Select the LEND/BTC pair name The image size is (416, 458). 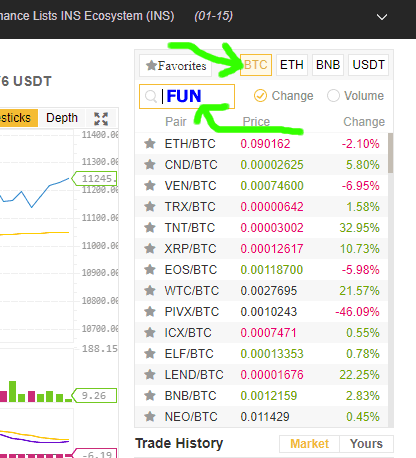[194, 375]
